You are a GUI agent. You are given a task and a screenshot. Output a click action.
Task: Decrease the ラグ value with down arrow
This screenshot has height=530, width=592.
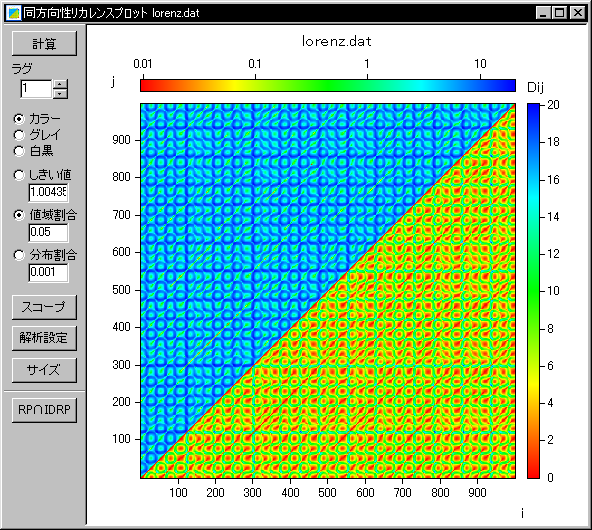[60, 94]
